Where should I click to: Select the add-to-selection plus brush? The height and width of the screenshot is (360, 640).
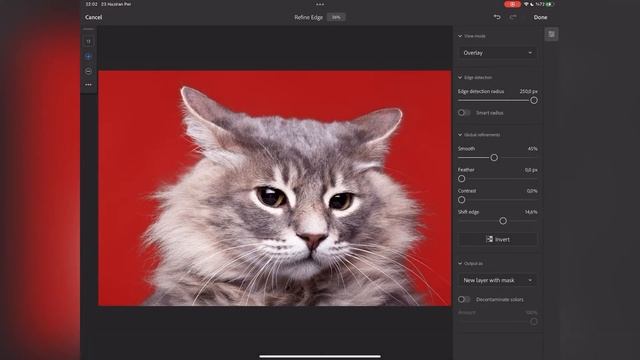[88, 56]
